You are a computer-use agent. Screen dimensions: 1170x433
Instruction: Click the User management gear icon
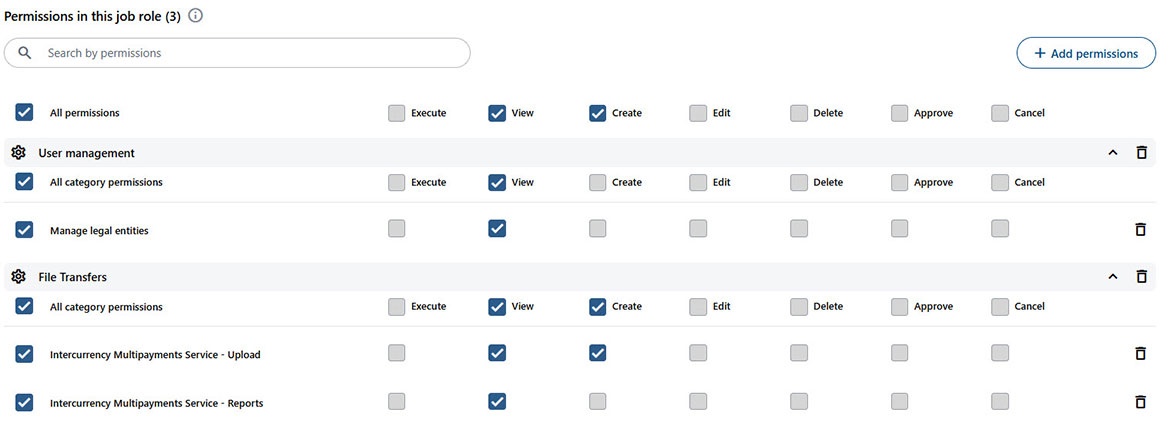tap(18, 153)
